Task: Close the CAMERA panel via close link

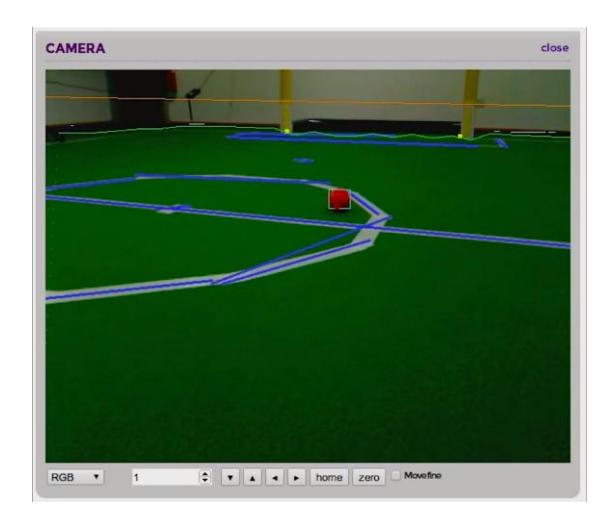Action: point(554,48)
